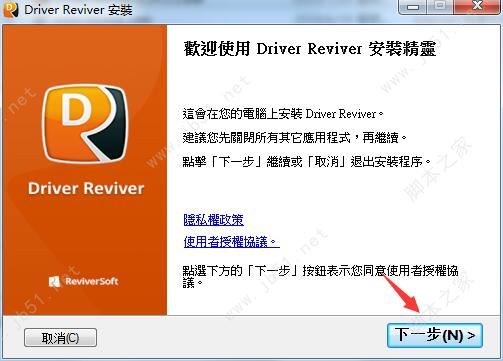Image resolution: width=503 pixels, height=361 pixels.
Task: Proceed with the 下一步(N) > button
Action: 435,335
